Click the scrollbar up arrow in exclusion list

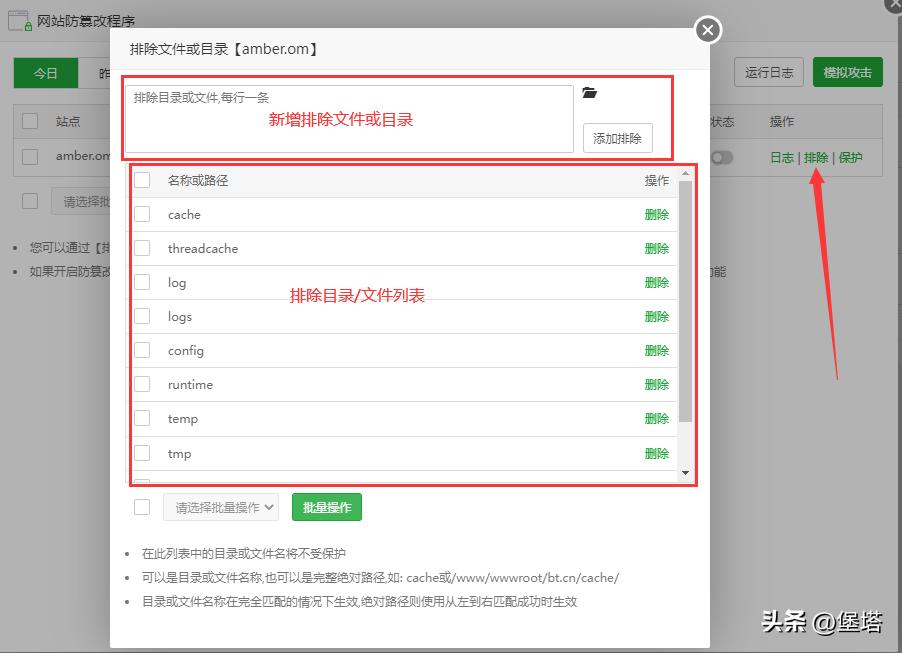684,172
